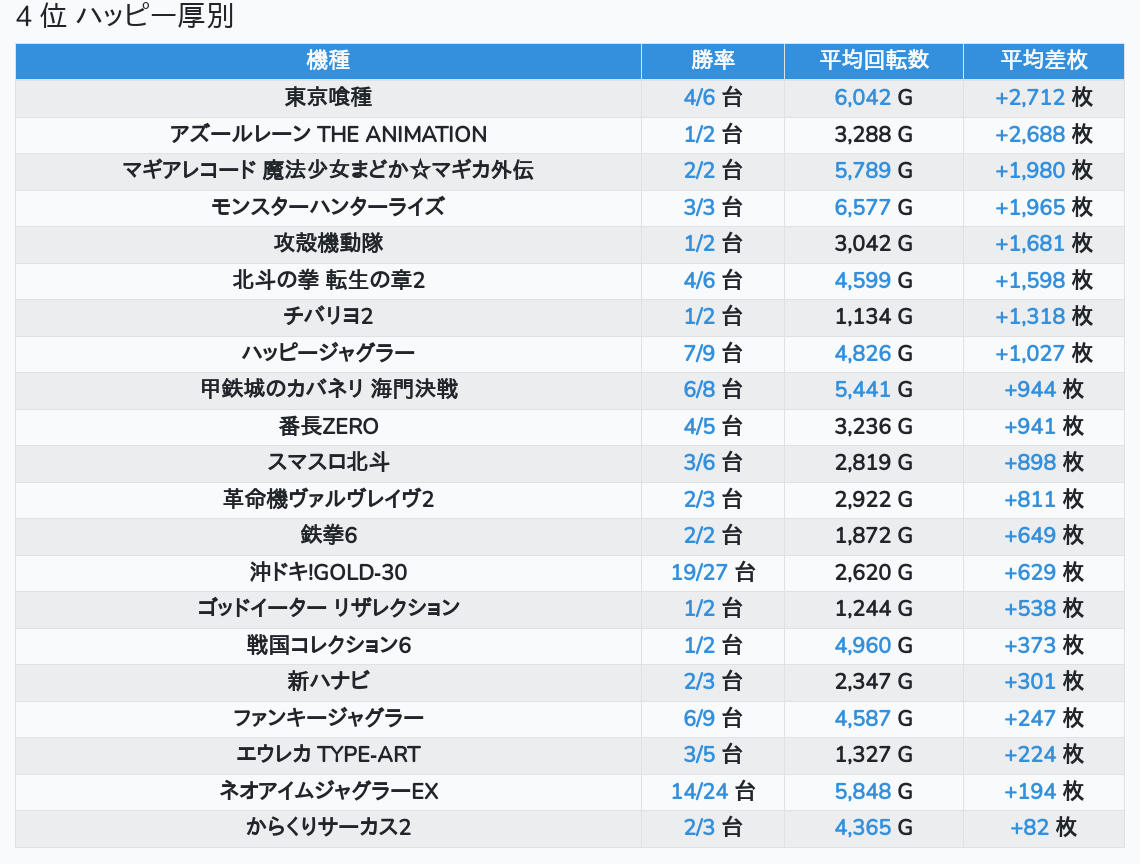Screen dimensions: 1140x864
Task: Click the 新ハナビ machine name
Action: pos(328,681)
